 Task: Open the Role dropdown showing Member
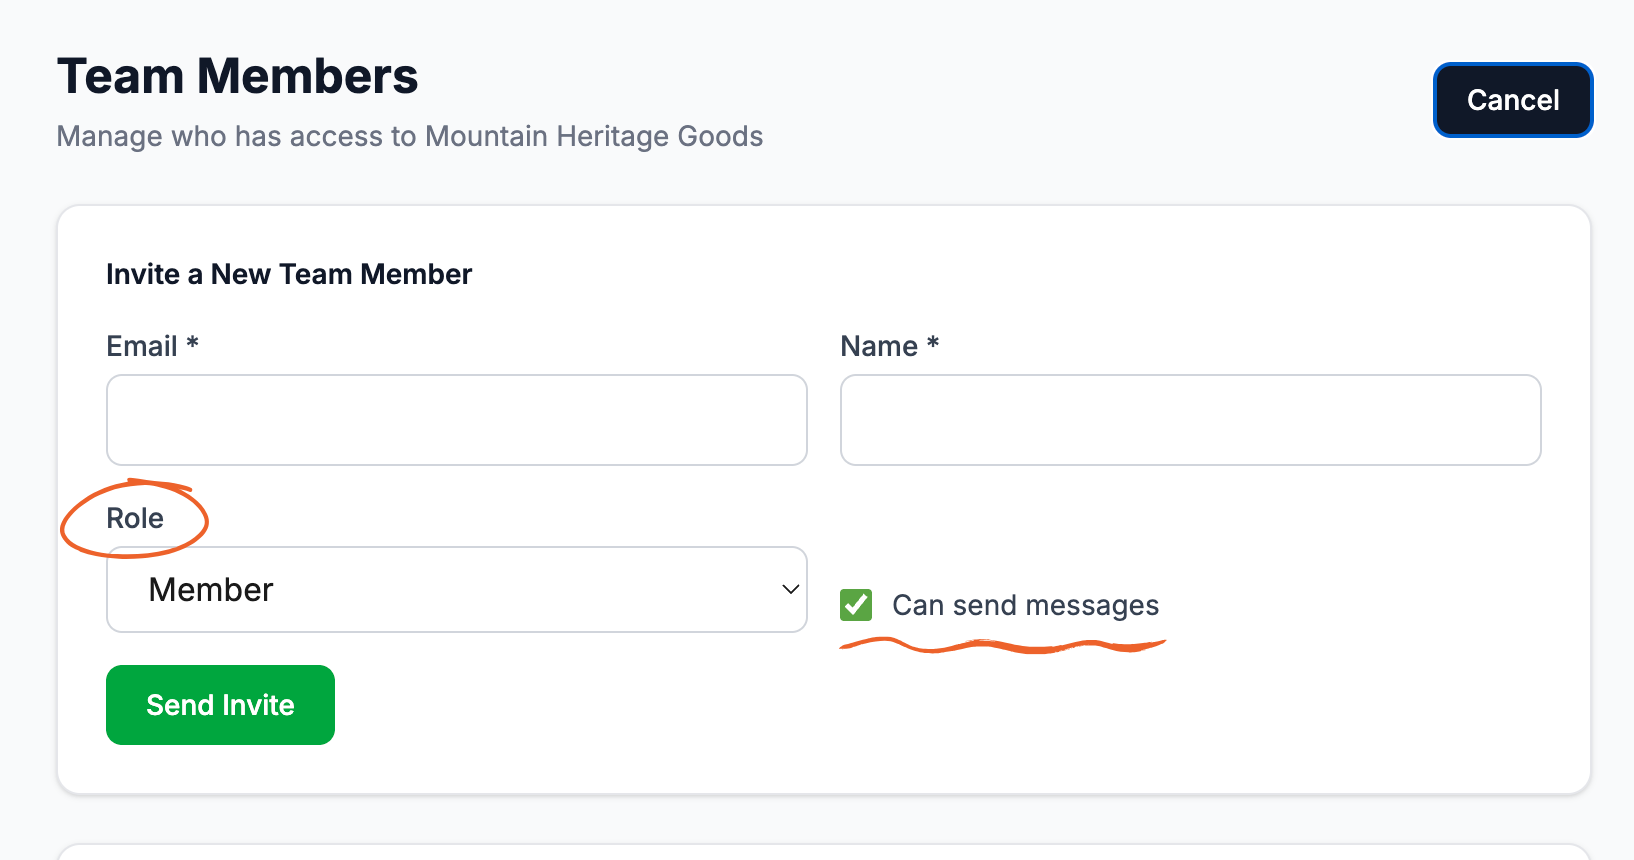point(457,589)
